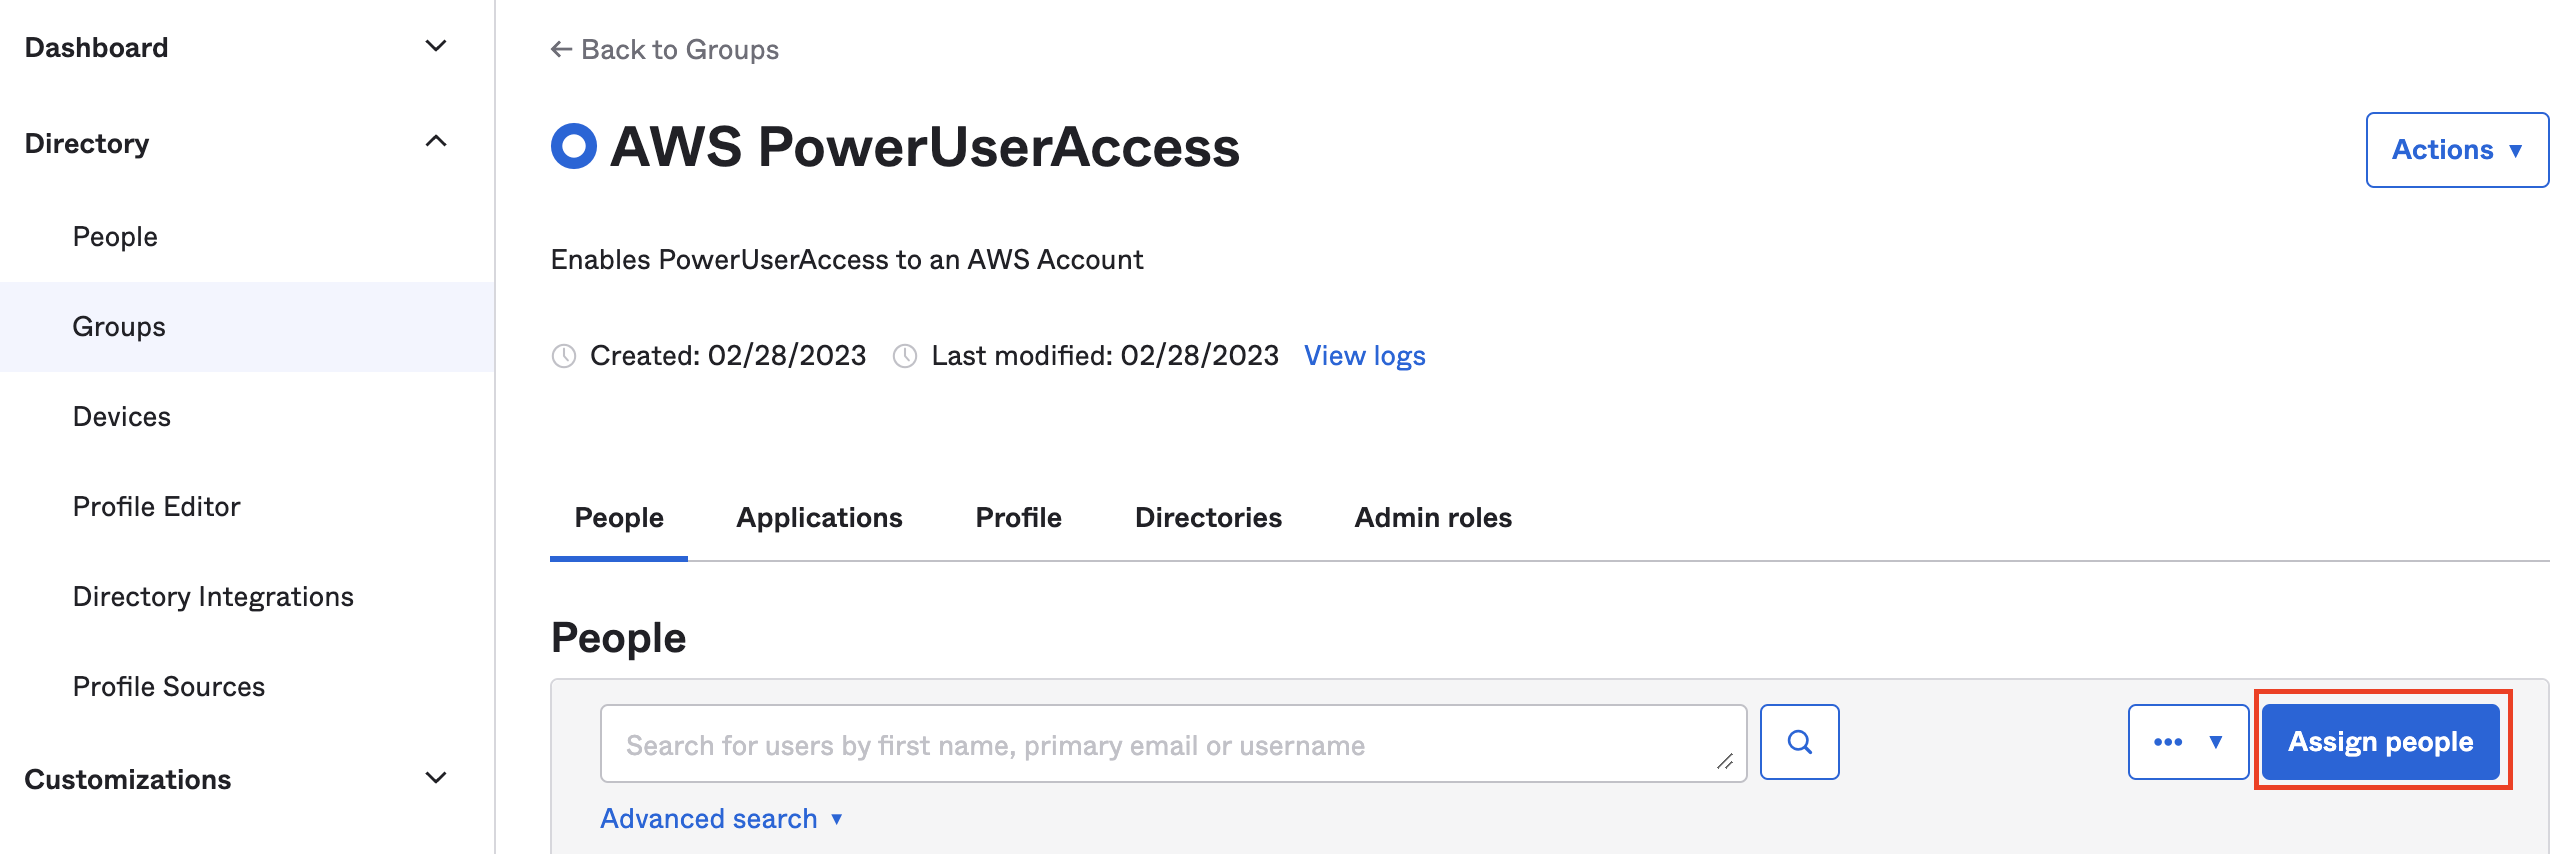Collapse the Directory sidebar section

pos(436,142)
